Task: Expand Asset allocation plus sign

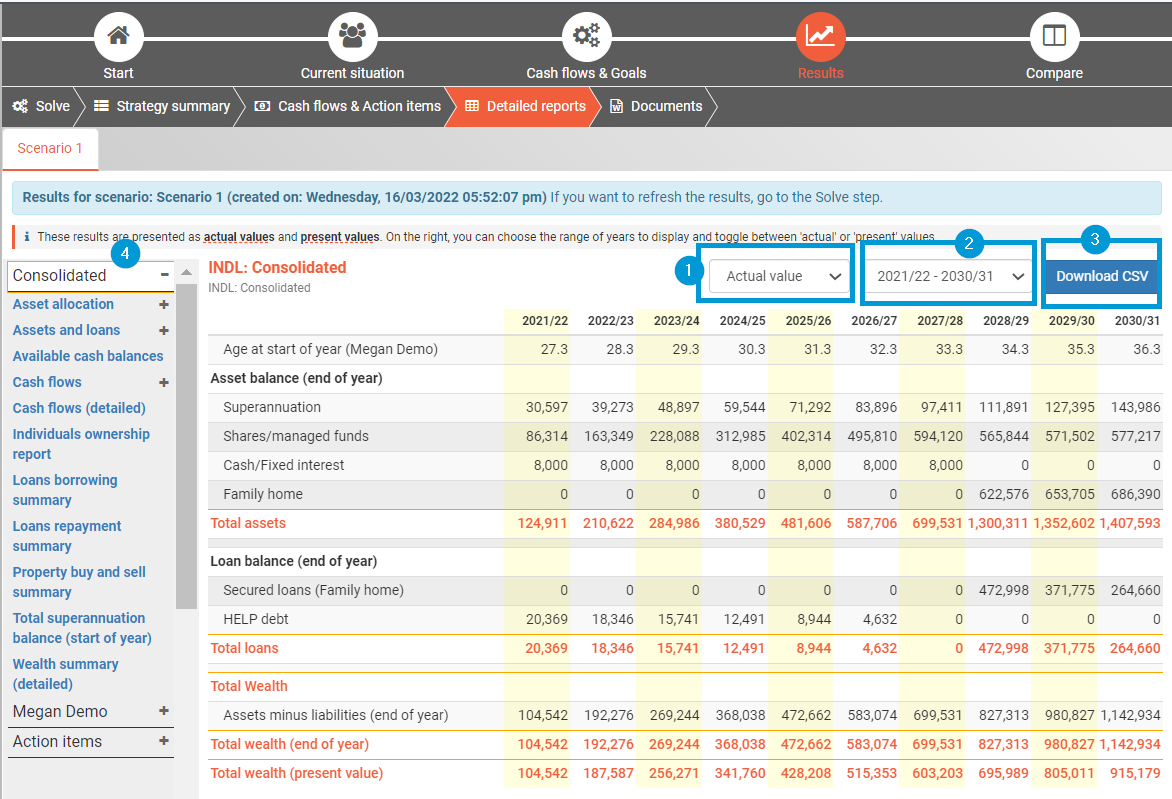Action: click(x=164, y=304)
